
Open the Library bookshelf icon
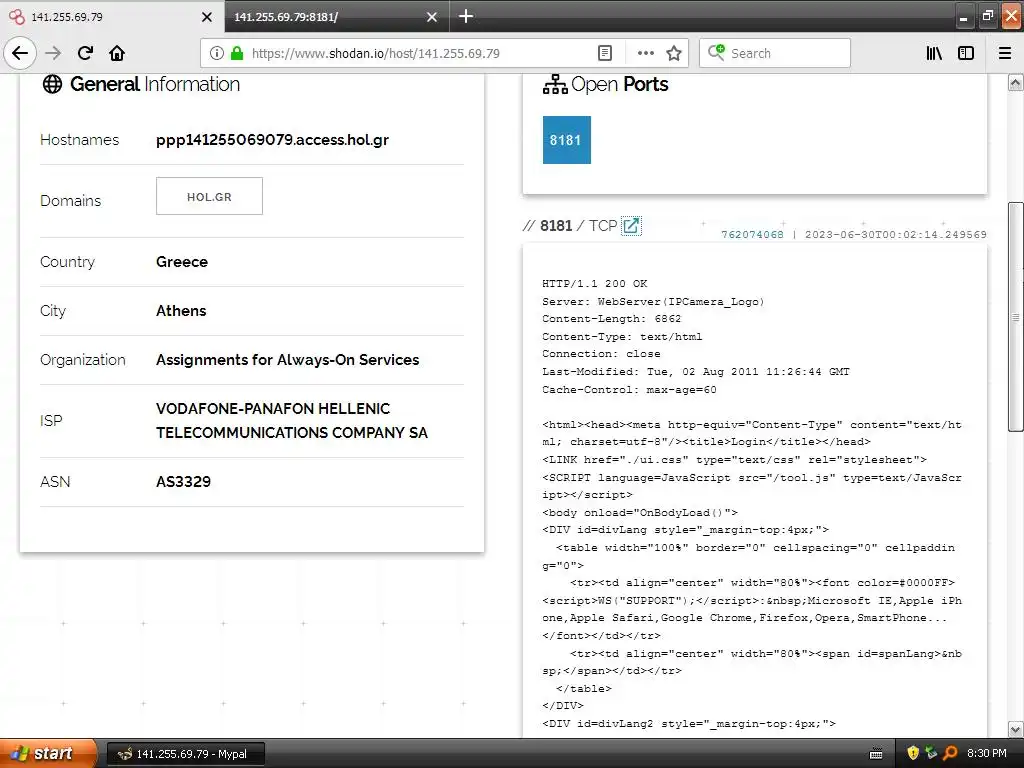tap(934, 53)
